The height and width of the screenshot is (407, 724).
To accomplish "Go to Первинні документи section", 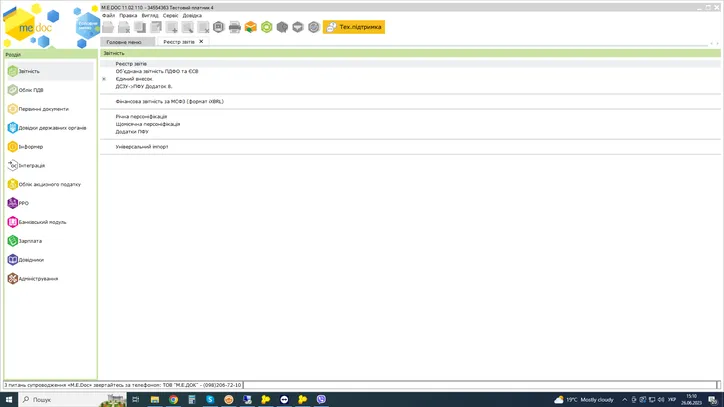I will click(43, 109).
